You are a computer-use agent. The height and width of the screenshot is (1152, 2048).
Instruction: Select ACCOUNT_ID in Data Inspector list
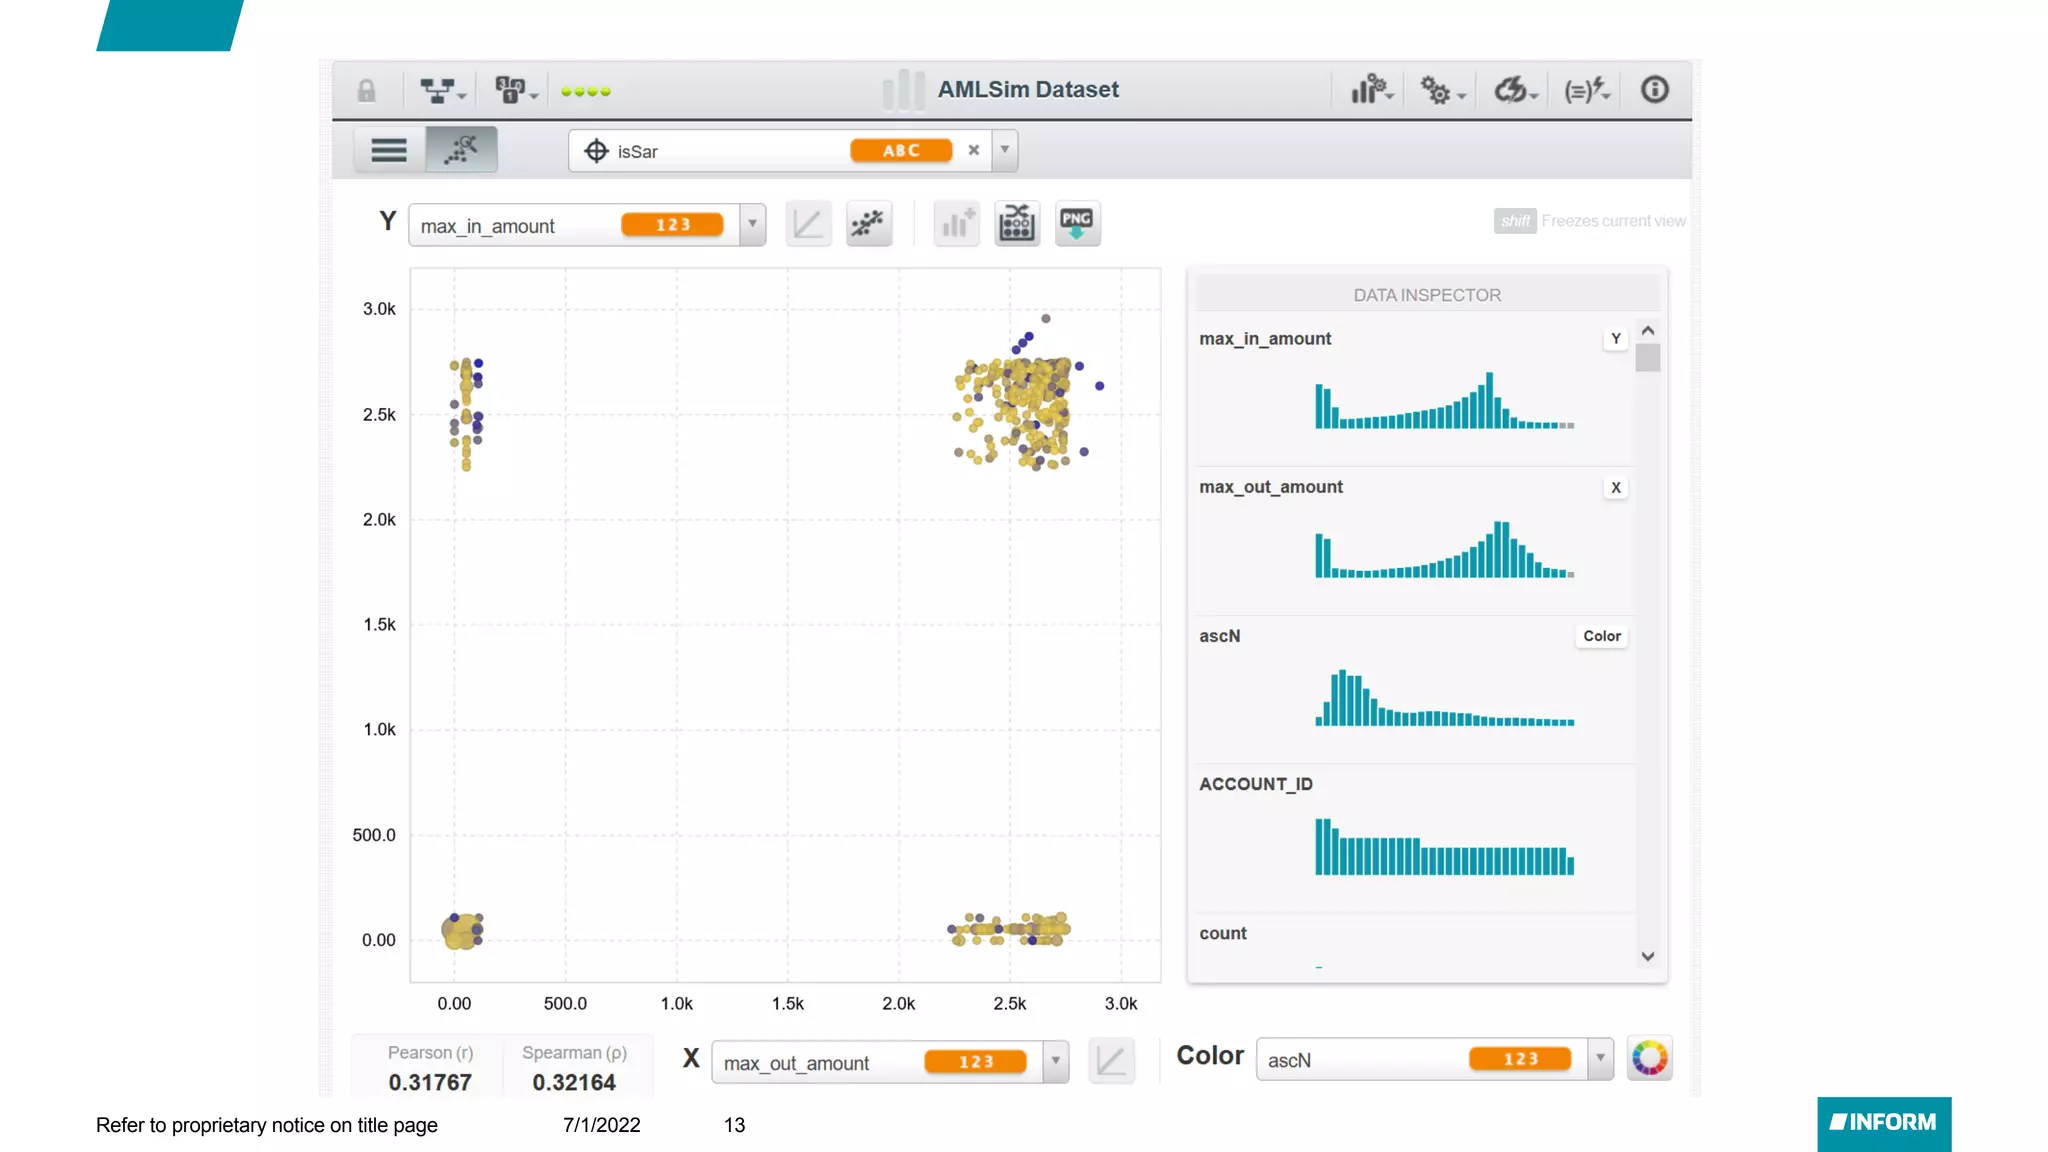tap(1256, 784)
